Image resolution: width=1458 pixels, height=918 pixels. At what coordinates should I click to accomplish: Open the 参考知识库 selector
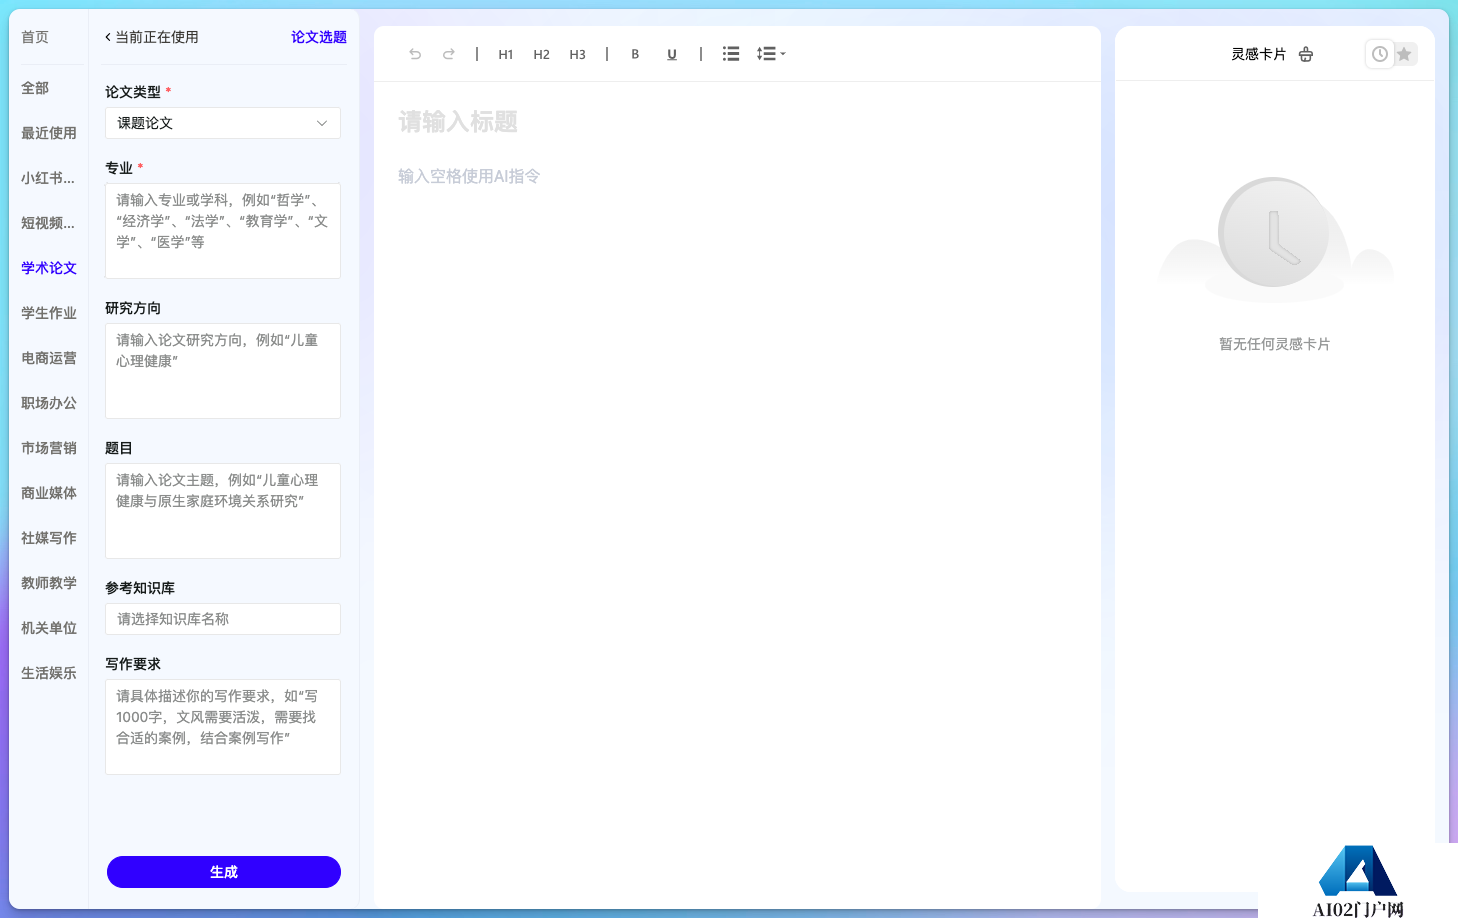coord(223,619)
